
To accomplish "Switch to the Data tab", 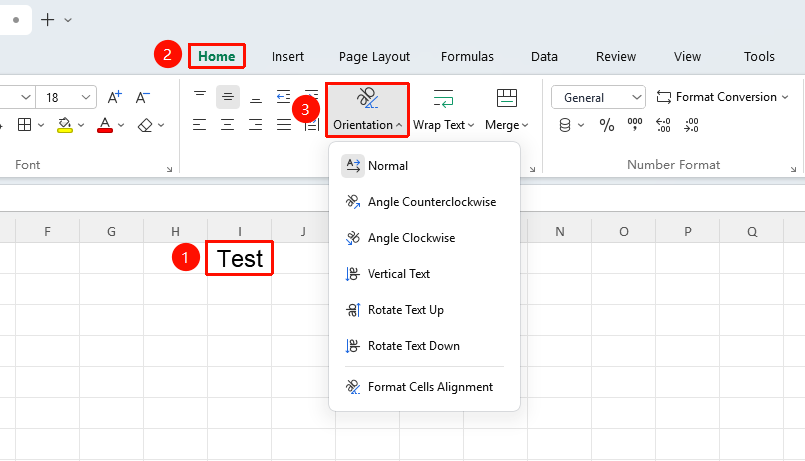I will 544,56.
